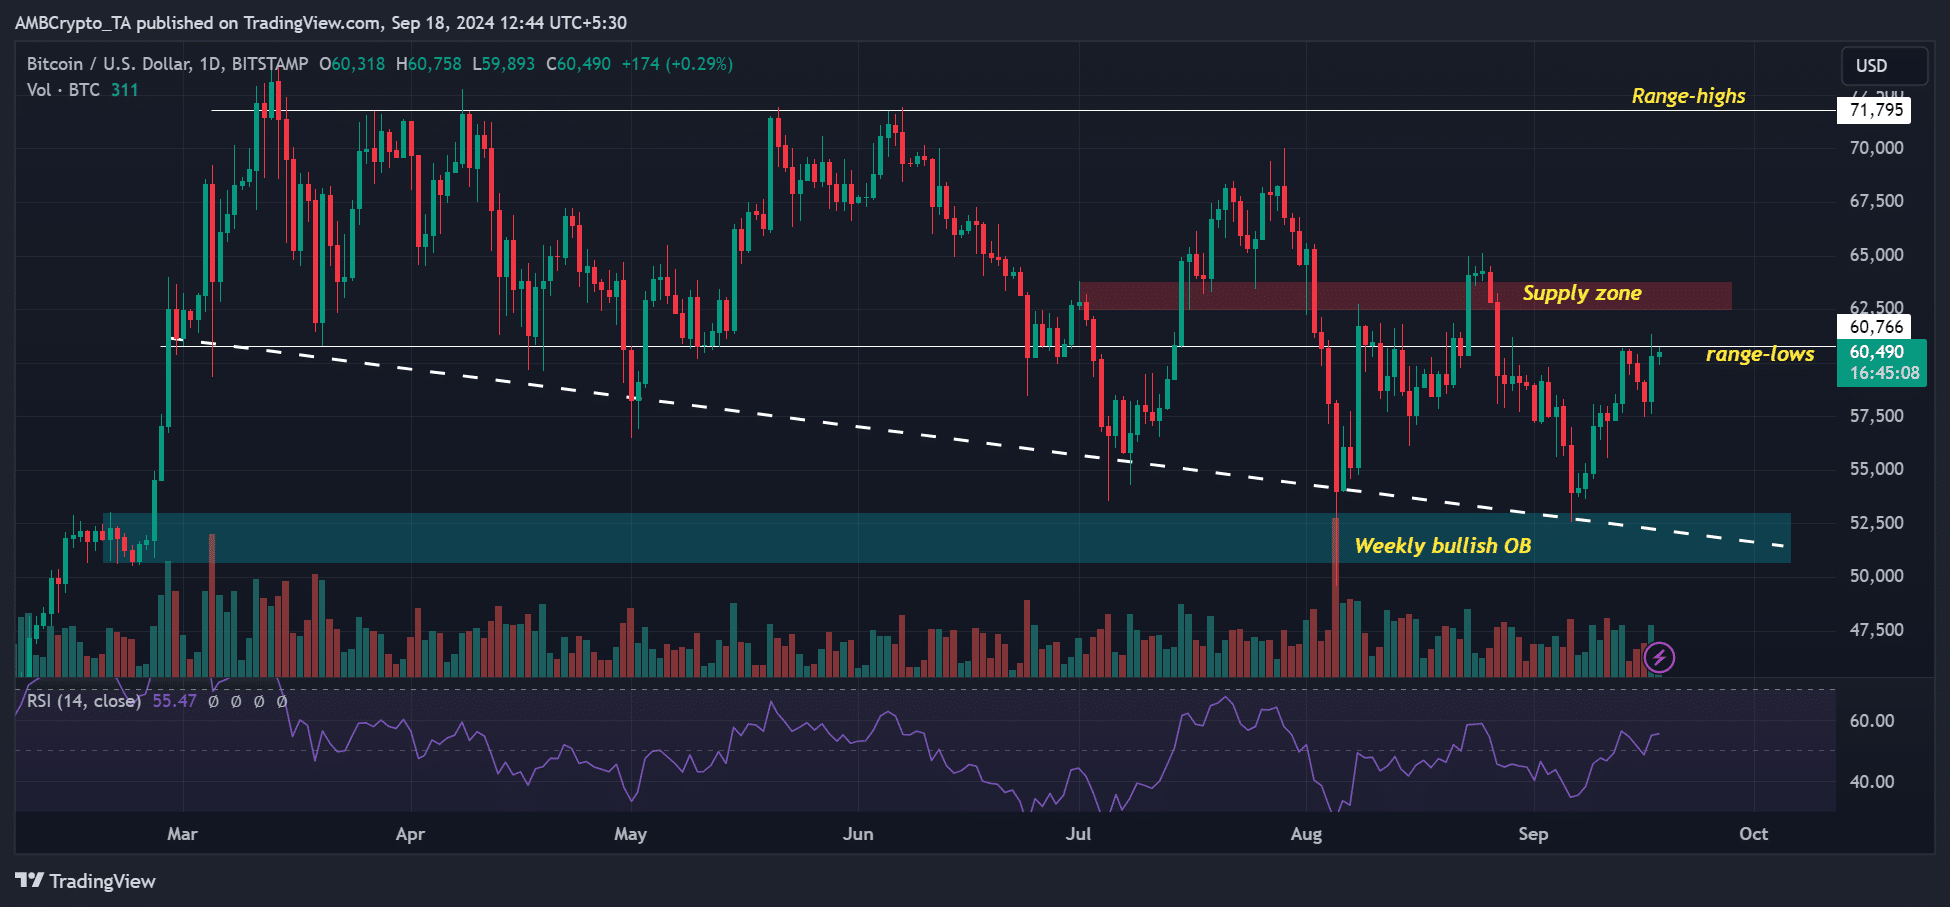Click the RSI value 55.47
The width and height of the screenshot is (1950, 907).
pyautogui.click(x=174, y=701)
